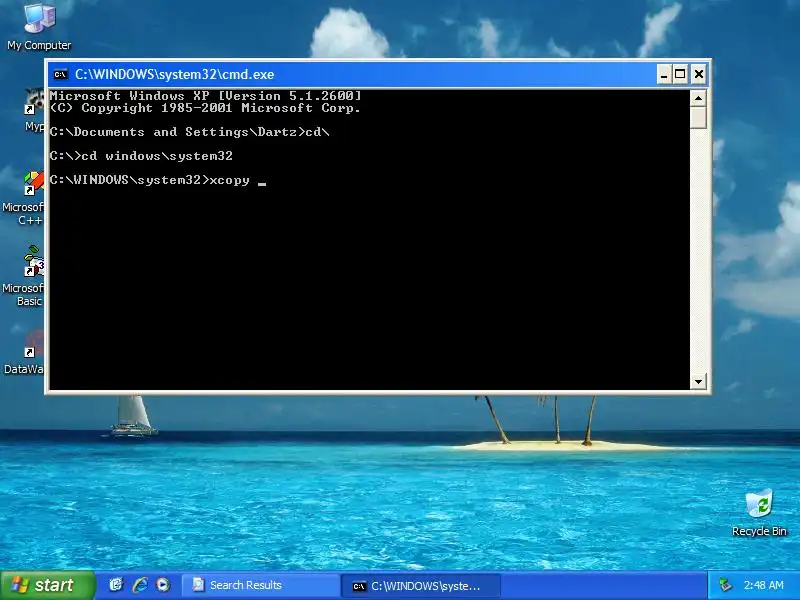
Task: Launch Internet Explorer from Quick Launch
Action: coord(140,585)
